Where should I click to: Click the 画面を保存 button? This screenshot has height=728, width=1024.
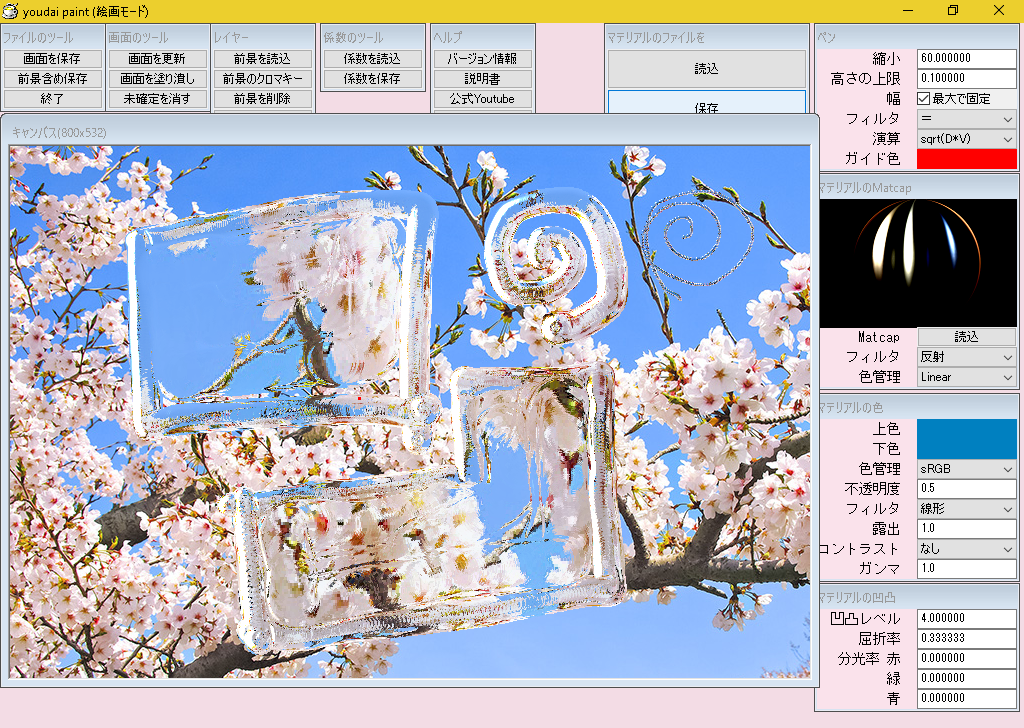[x=53, y=59]
